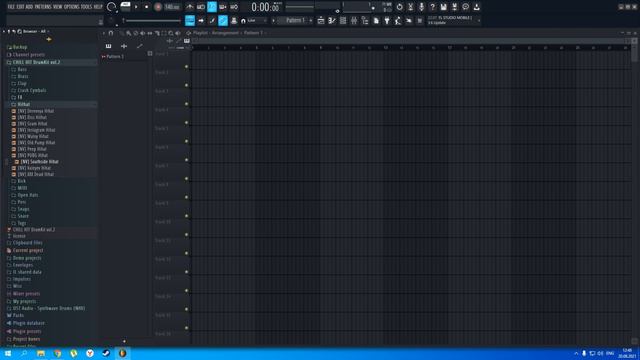
Task: Open the Windows taskbar search icon
Action: 24,353
